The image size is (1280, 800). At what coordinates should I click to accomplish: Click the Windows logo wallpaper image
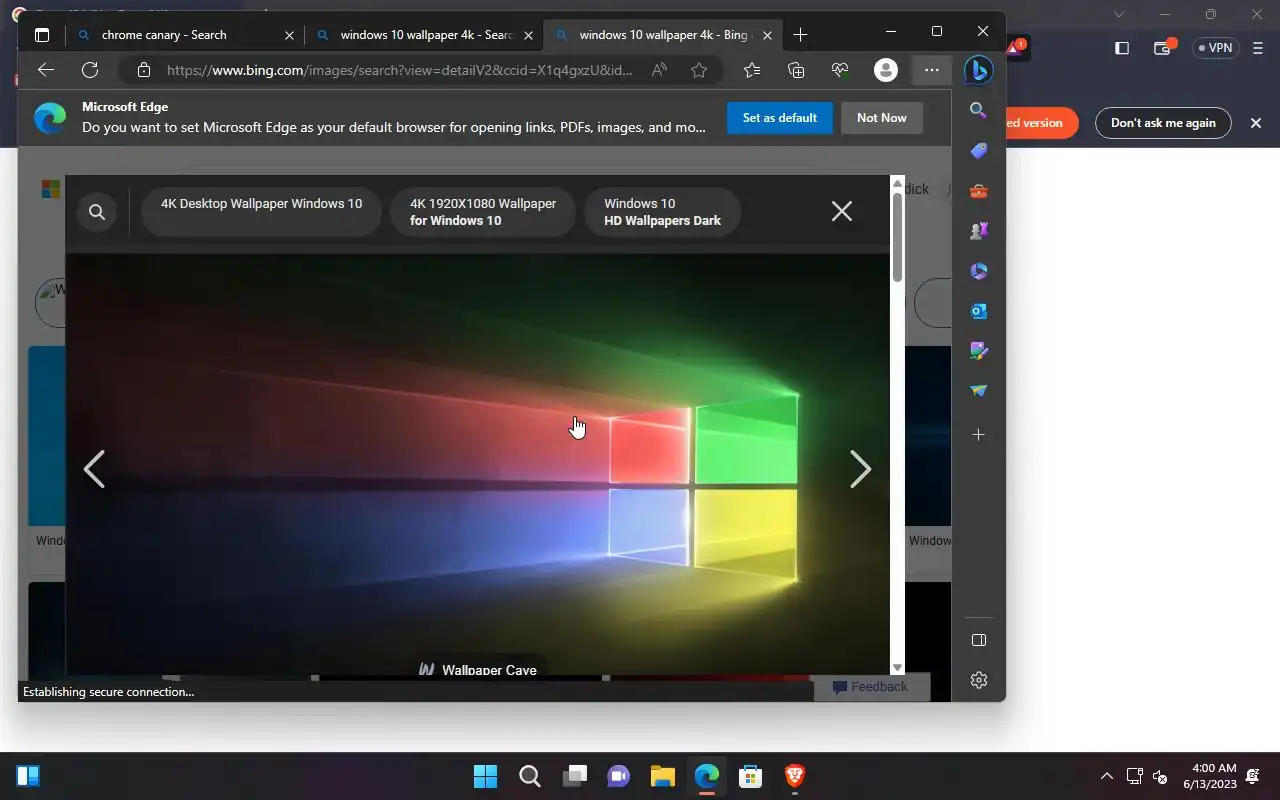(478, 465)
